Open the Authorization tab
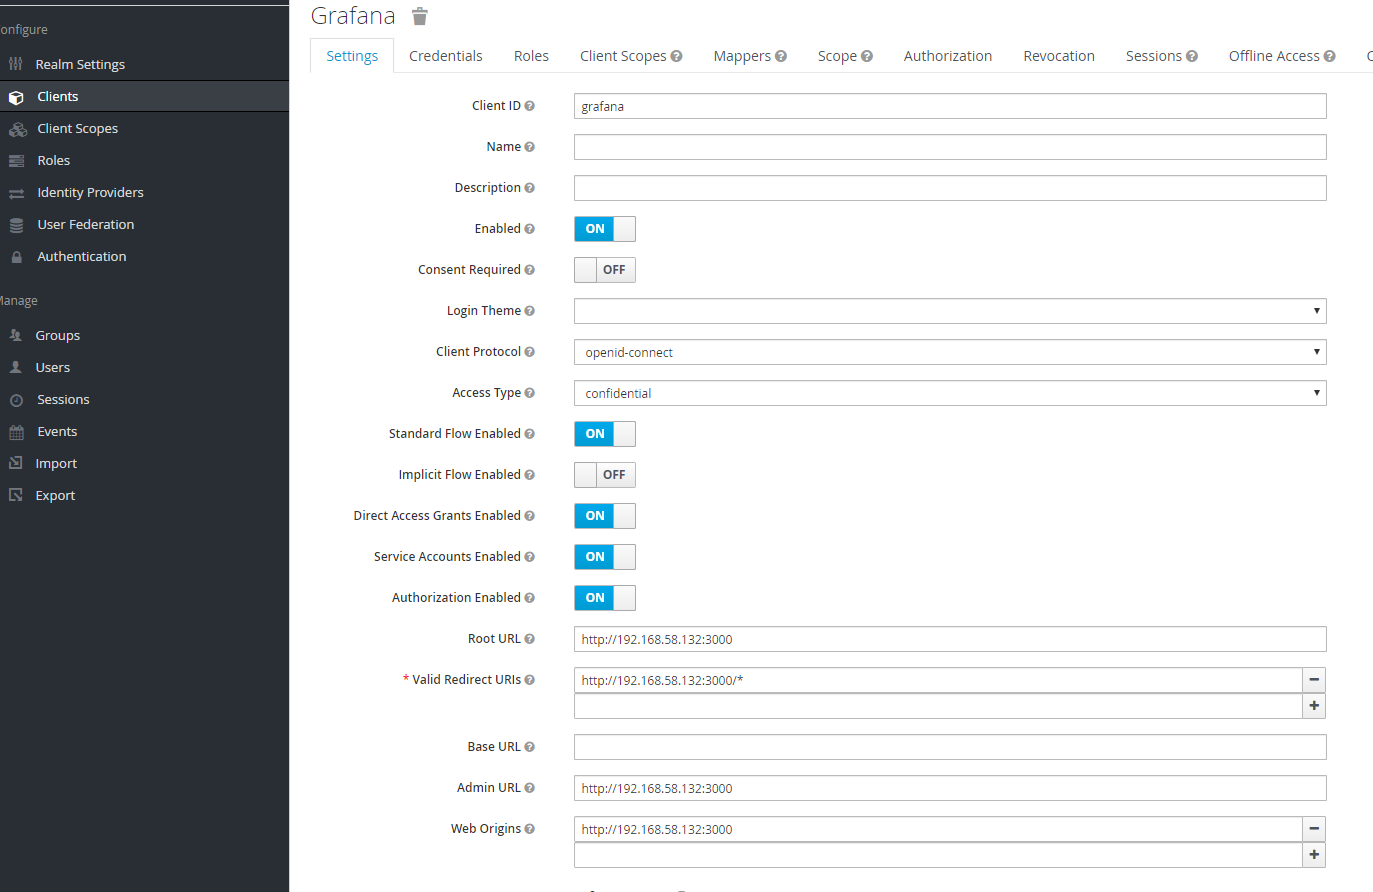The width and height of the screenshot is (1373, 892). (947, 56)
